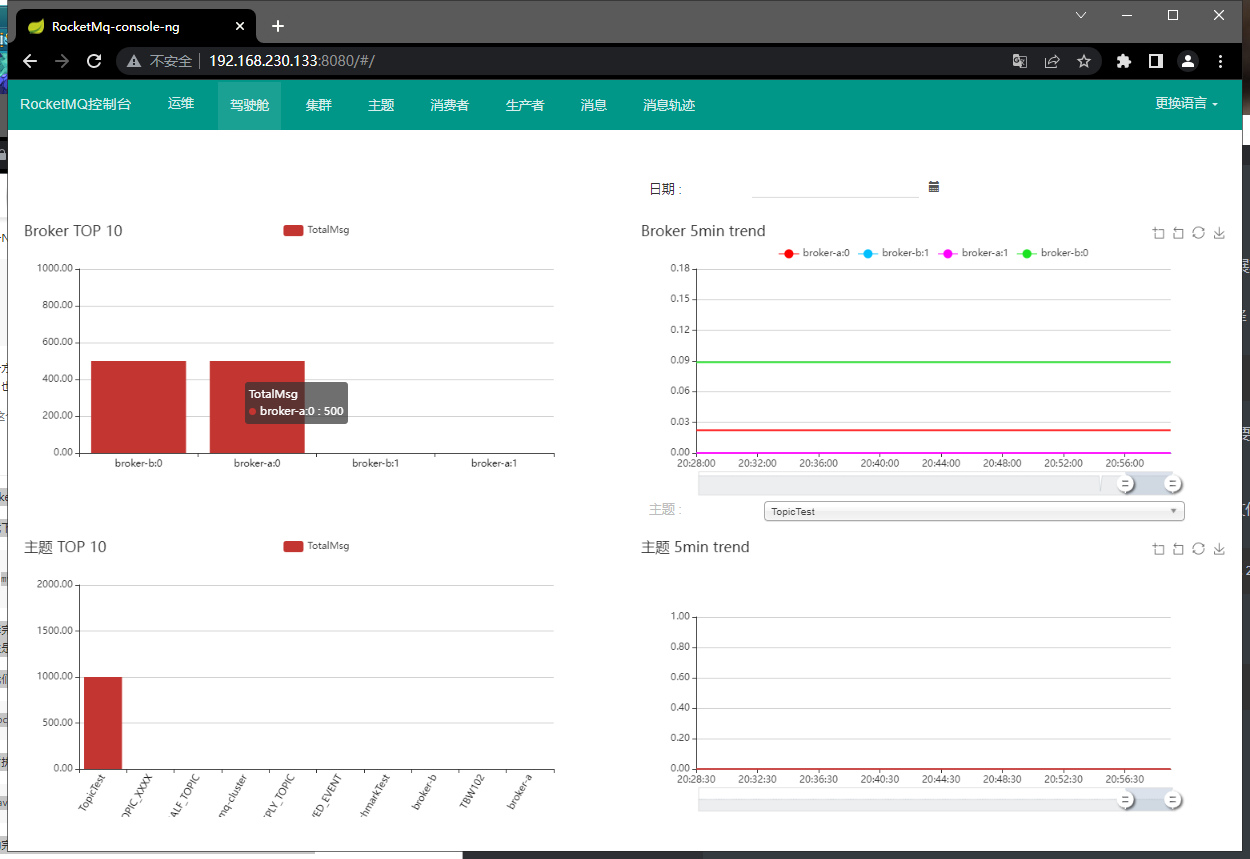Download the 主题 5min trend chart image

1219,549
